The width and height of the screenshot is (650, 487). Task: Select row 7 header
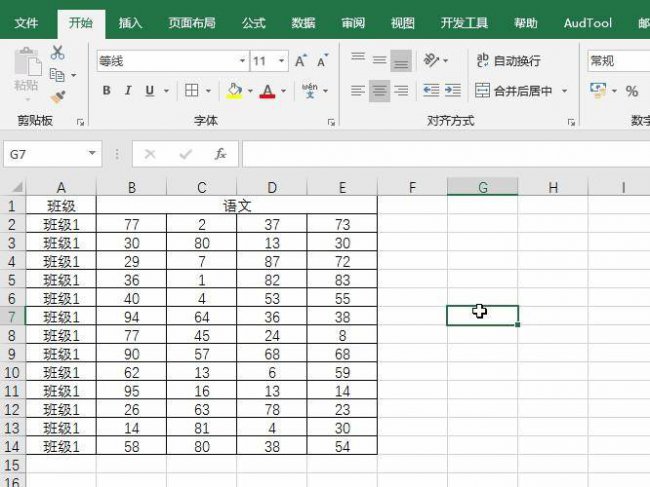click(x=12, y=317)
